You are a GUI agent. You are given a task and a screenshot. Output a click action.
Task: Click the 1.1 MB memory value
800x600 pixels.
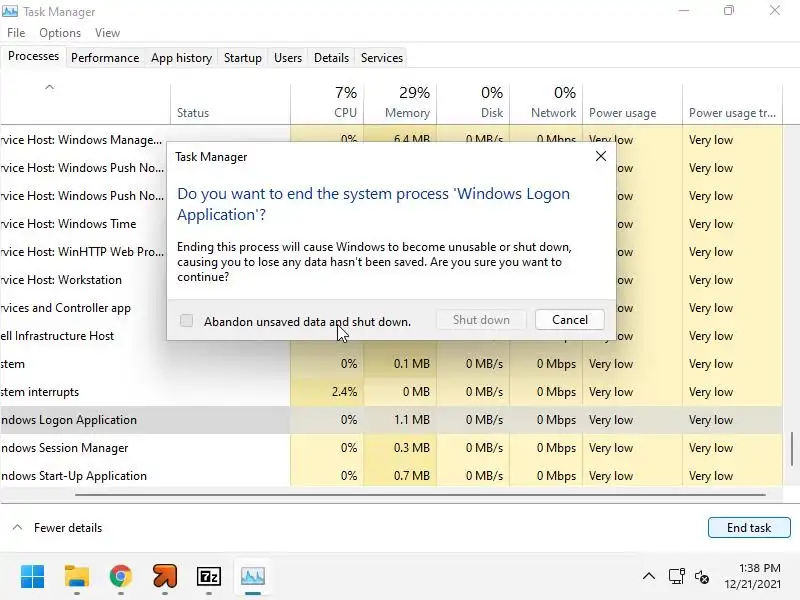click(x=411, y=420)
